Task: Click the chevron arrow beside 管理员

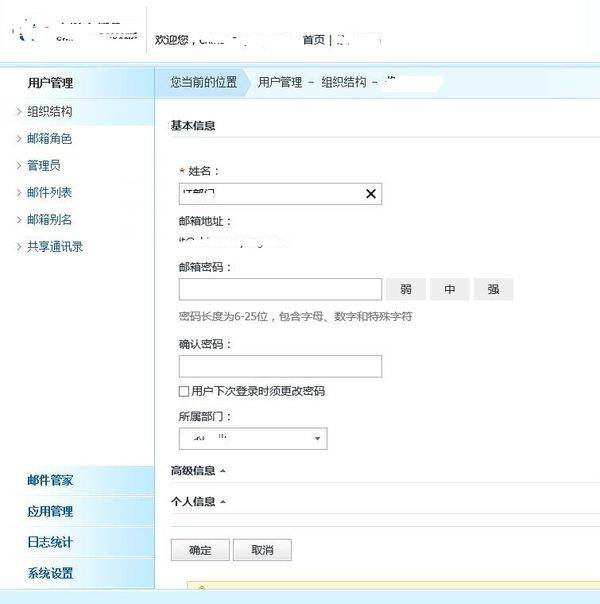Action: click(x=19, y=166)
